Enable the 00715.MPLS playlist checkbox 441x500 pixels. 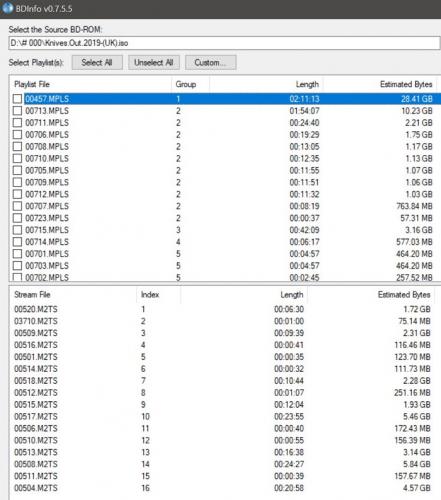(17, 230)
